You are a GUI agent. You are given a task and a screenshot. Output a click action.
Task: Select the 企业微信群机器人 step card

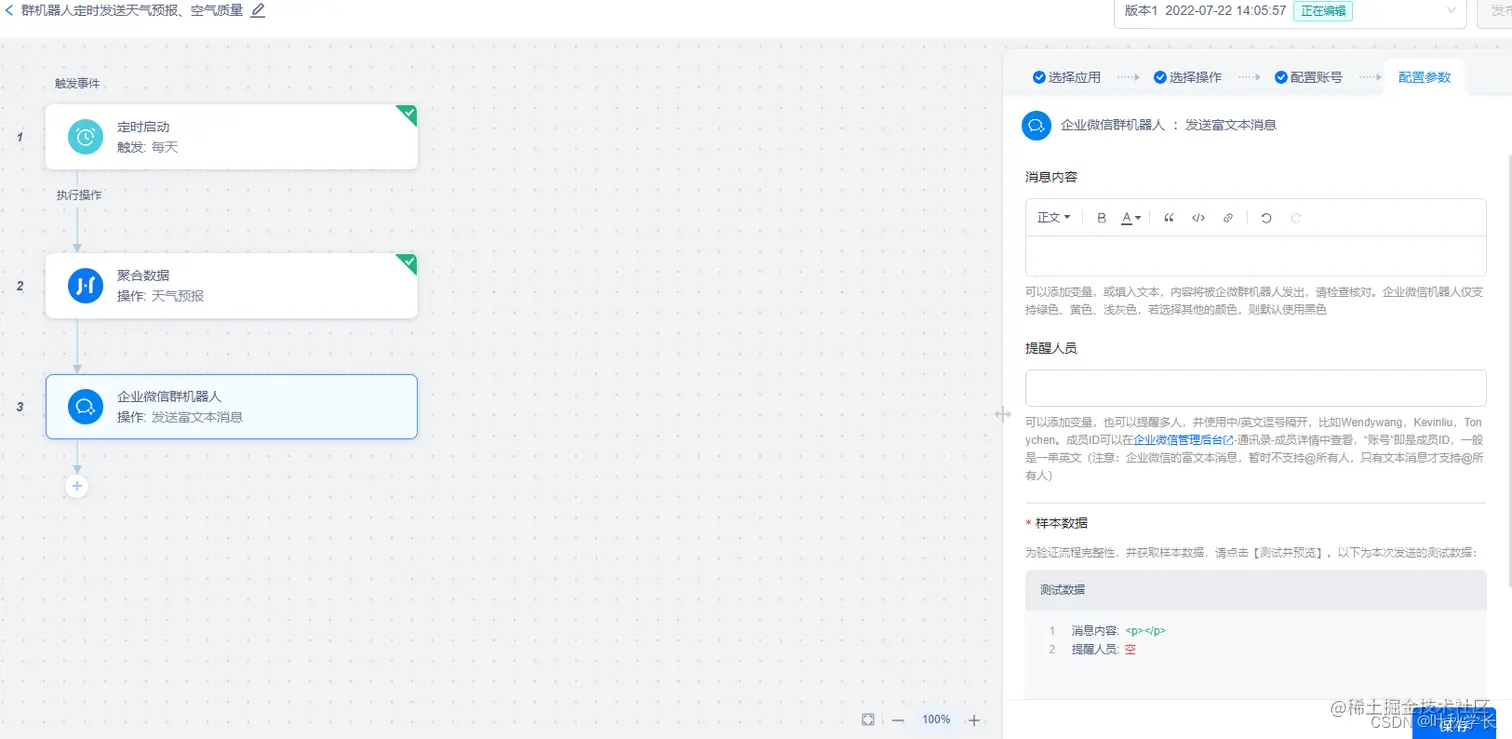coord(231,406)
